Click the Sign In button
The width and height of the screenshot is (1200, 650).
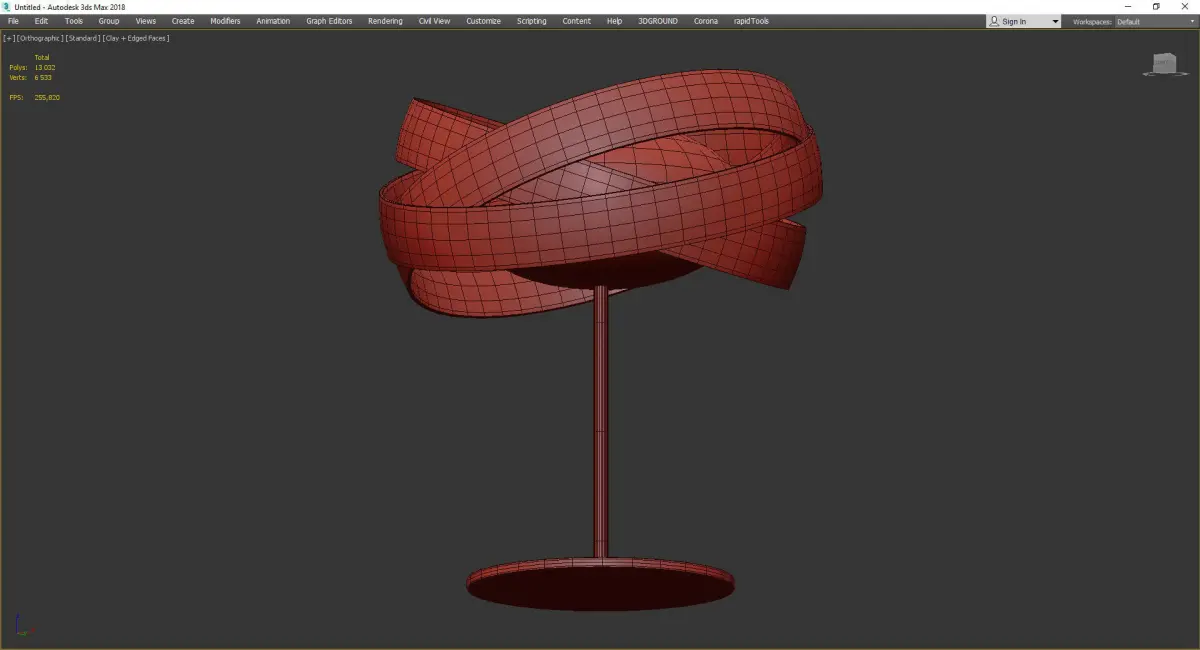(1015, 21)
